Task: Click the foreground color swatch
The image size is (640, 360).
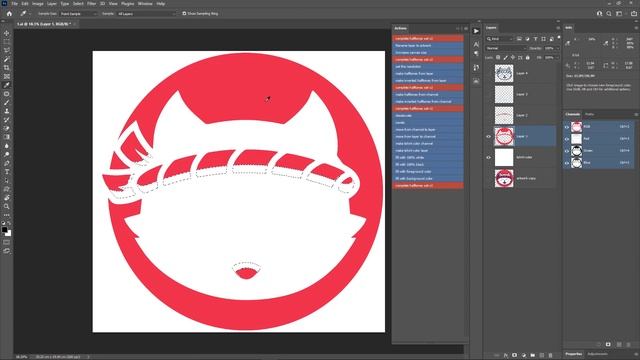Action: click(4, 230)
